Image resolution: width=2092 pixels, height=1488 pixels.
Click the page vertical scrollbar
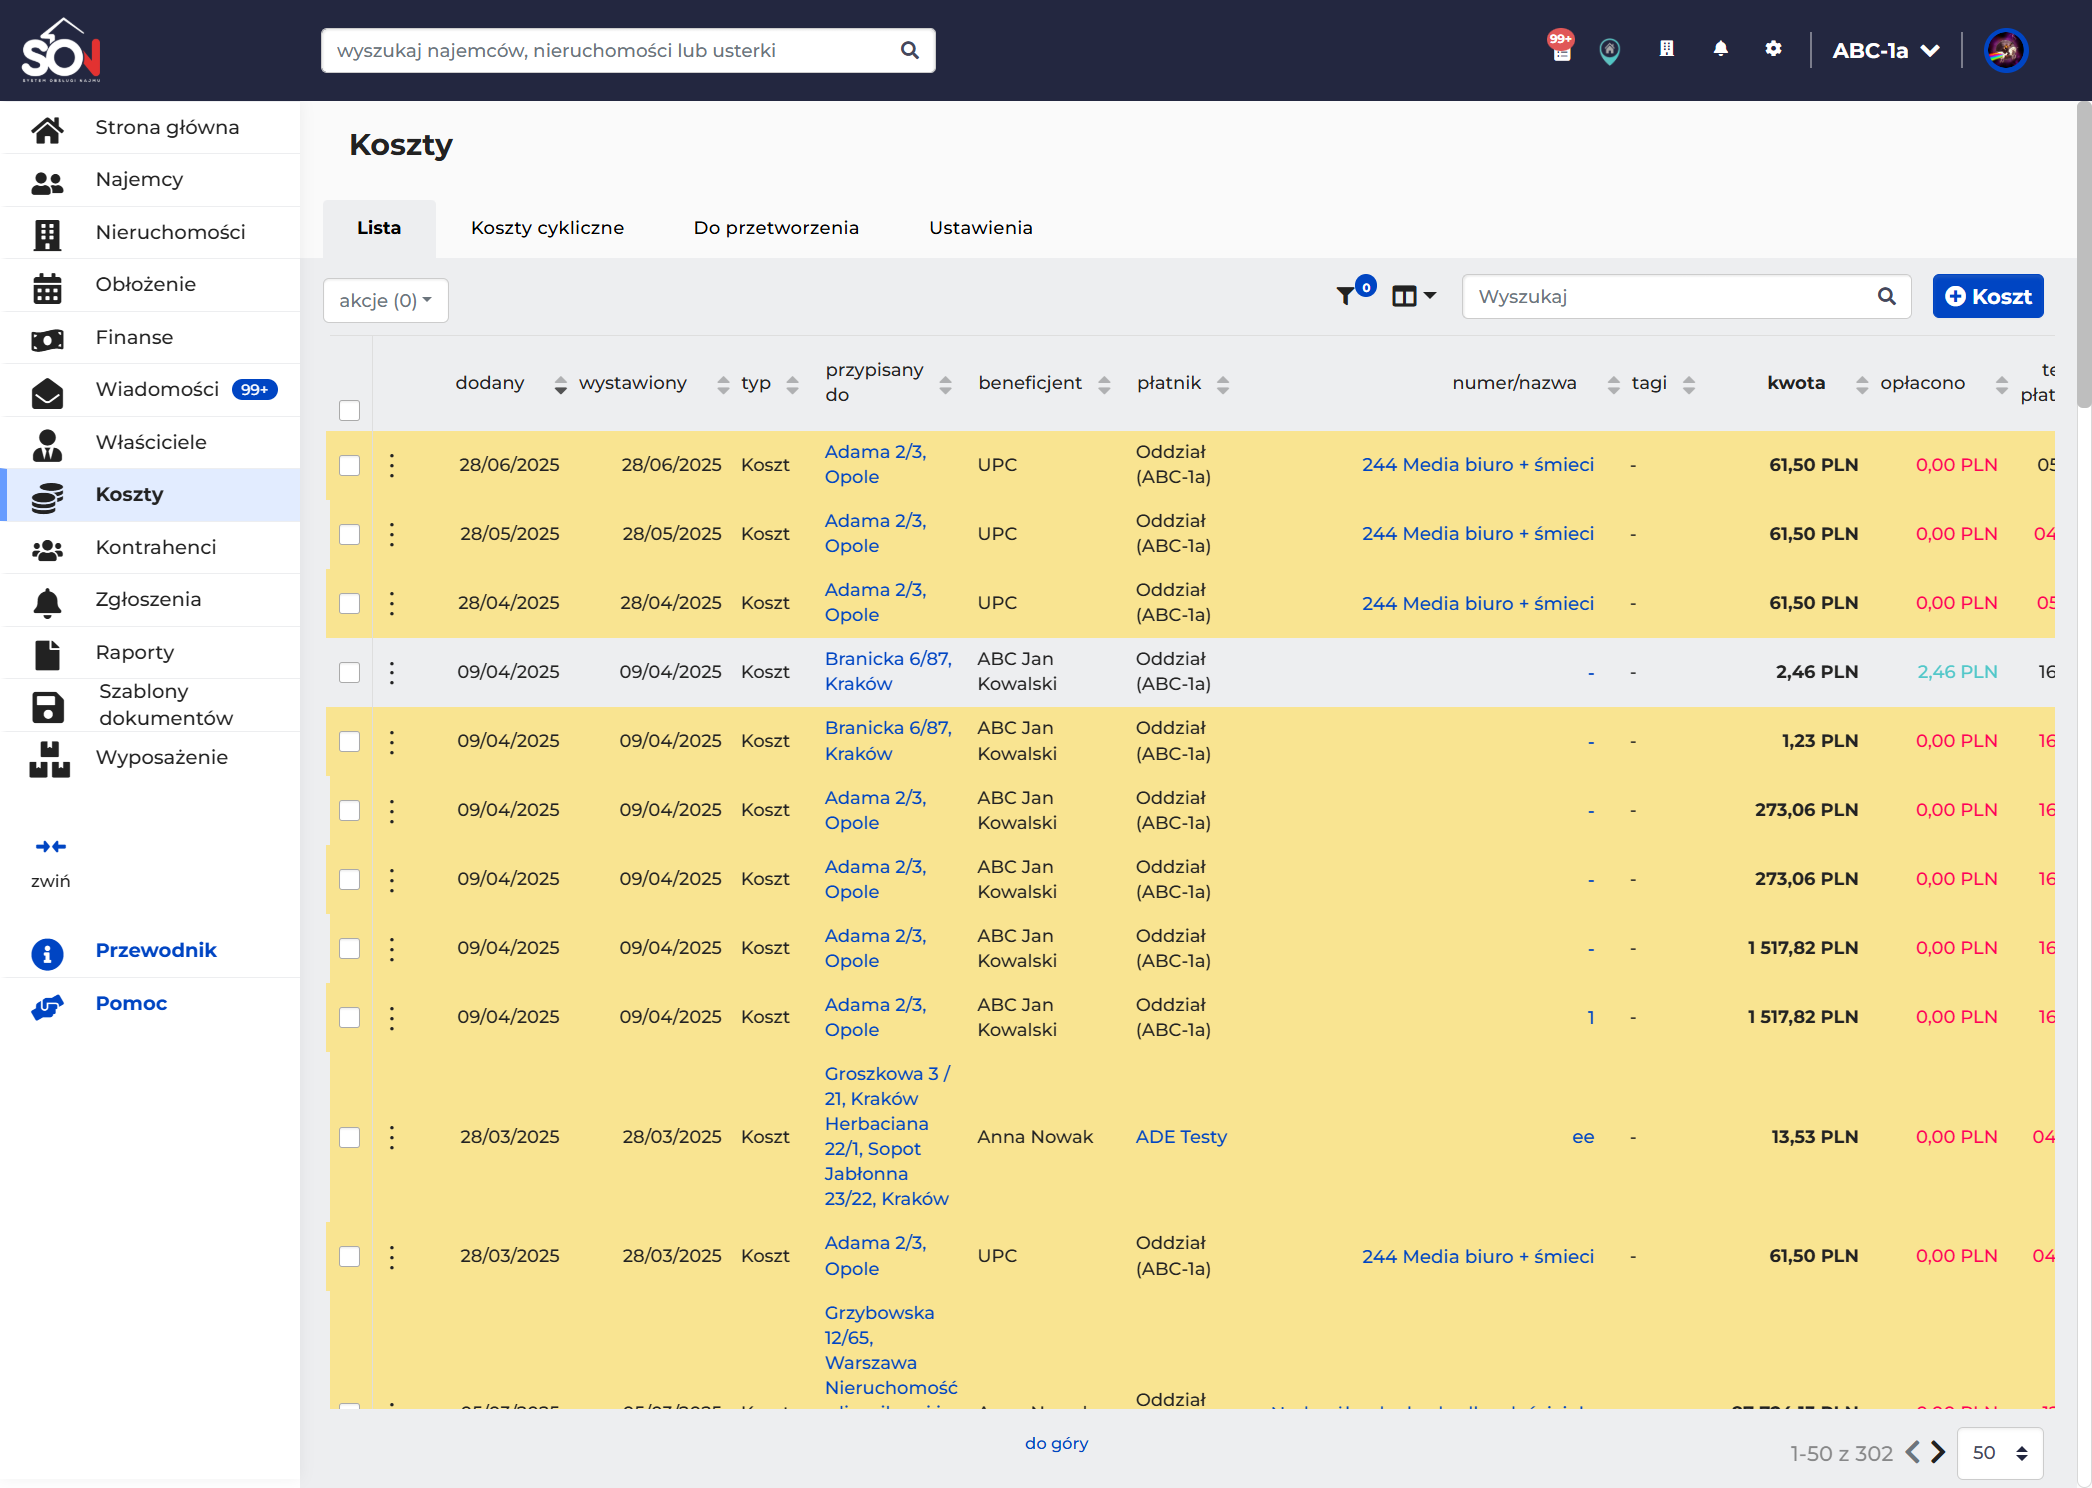click(x=2084, y=254)
